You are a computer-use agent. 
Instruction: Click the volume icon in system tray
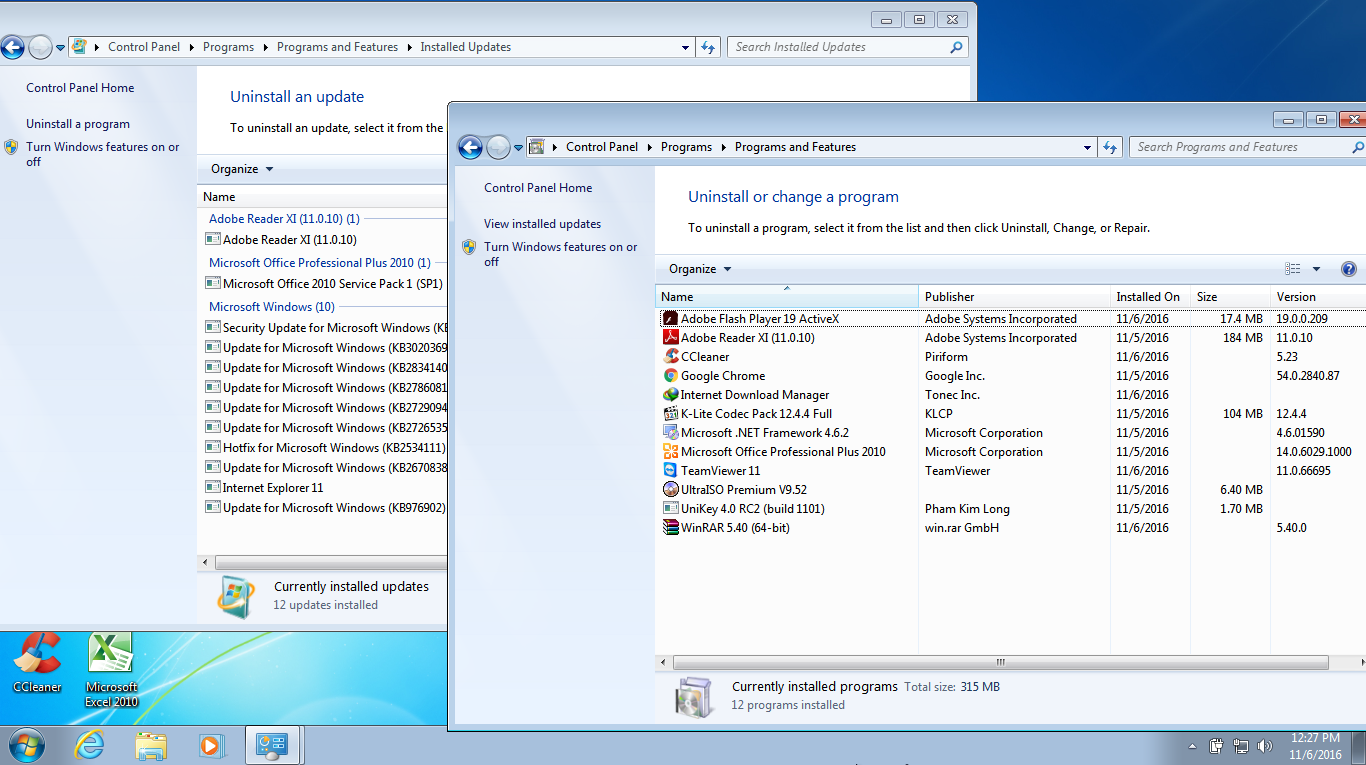pyautogui.click(x=1264, y=746)
